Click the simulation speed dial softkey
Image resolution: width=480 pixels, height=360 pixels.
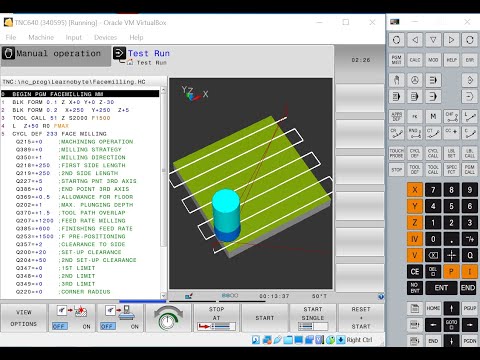tap(168, 318)
